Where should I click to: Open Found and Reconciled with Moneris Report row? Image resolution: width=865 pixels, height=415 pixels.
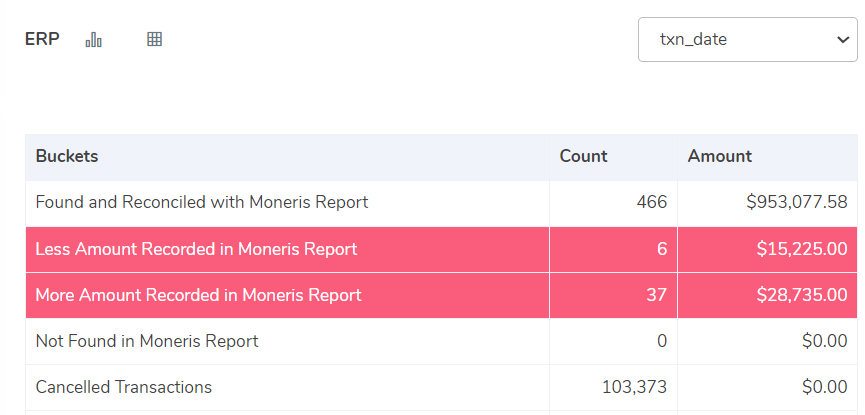pyautogui.click(x=441, y=203)
